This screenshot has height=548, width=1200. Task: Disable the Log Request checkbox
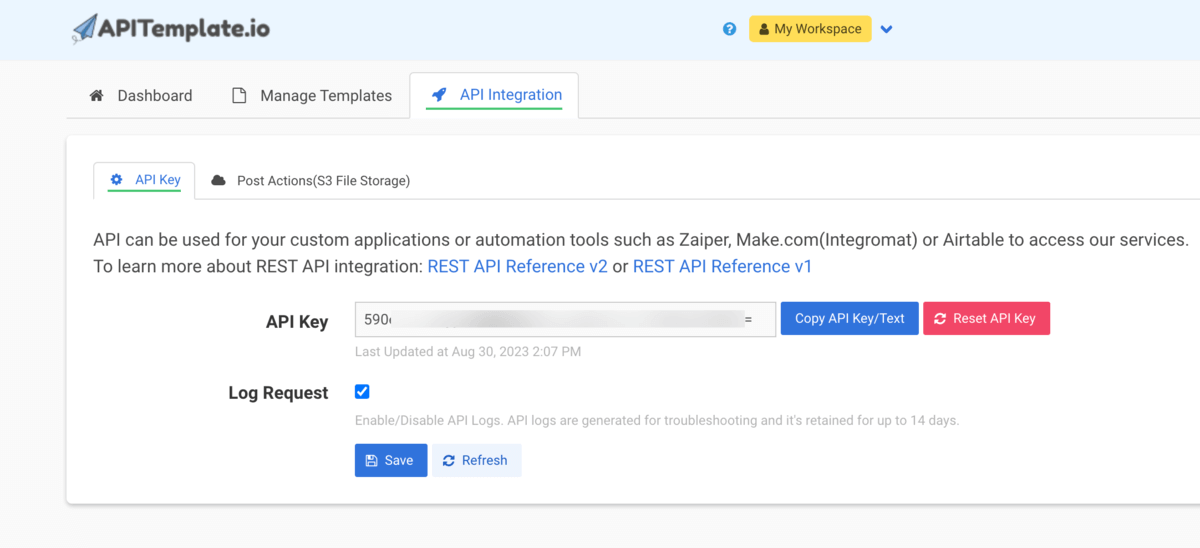[362, 392]
